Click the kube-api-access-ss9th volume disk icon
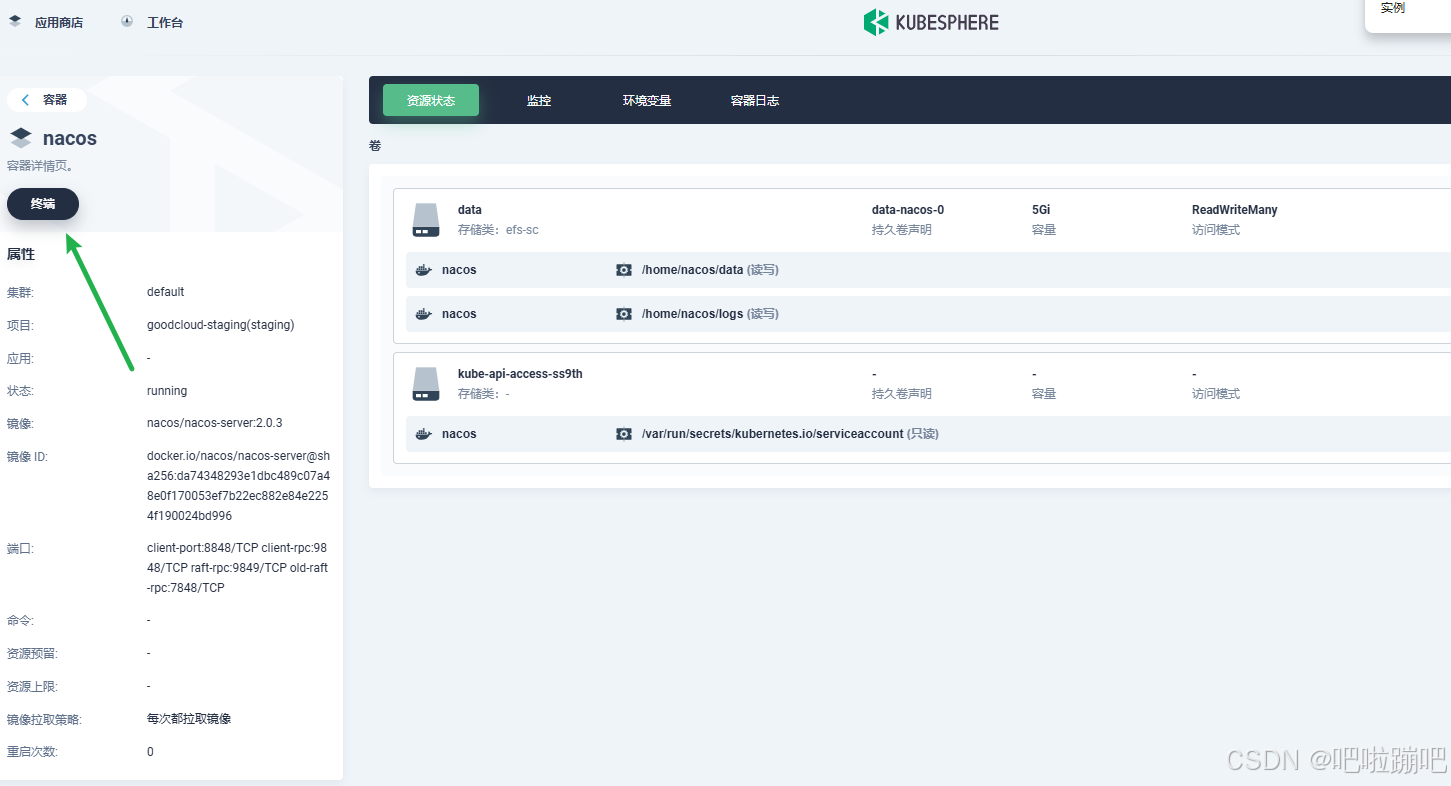Viewport: 1451px width, 786px height. (x=426, y=384)
